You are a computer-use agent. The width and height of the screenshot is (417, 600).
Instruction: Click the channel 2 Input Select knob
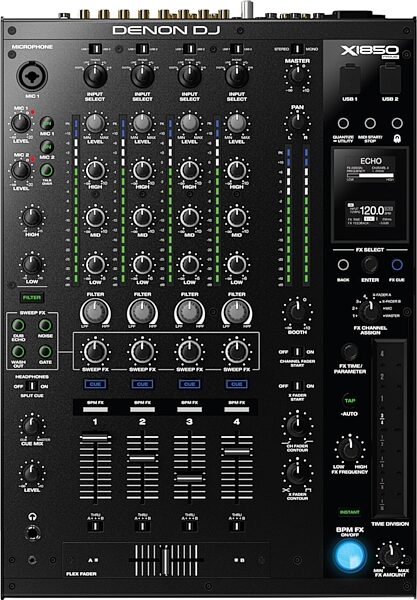click(142, 76)
